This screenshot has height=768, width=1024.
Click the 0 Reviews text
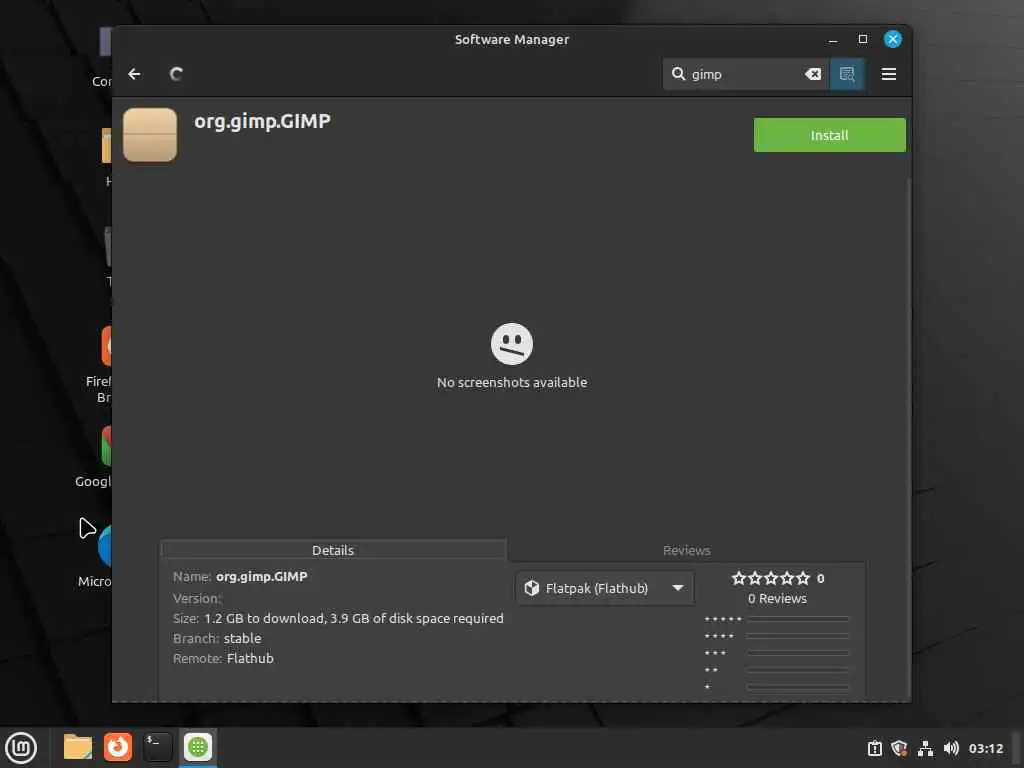coord(777,599)
